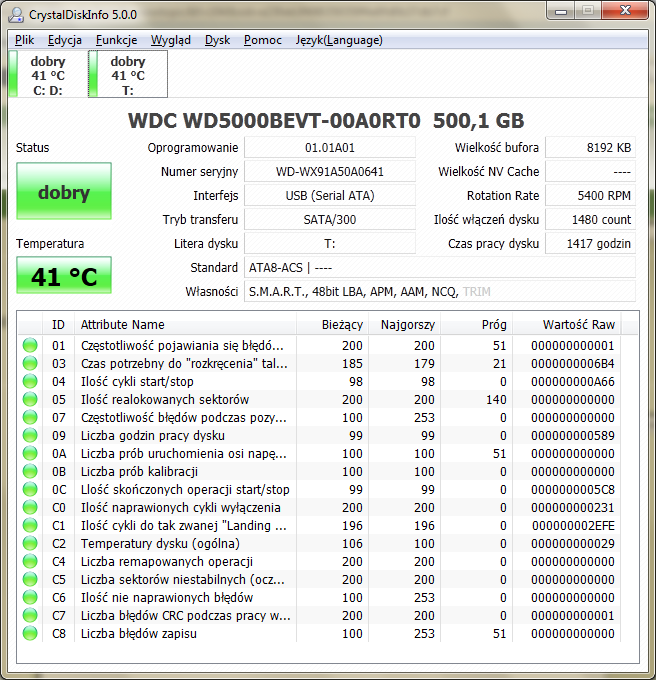The image size is (656, 680).
Task: Click the green status circle for attribute 01
Action: [30, 346]
